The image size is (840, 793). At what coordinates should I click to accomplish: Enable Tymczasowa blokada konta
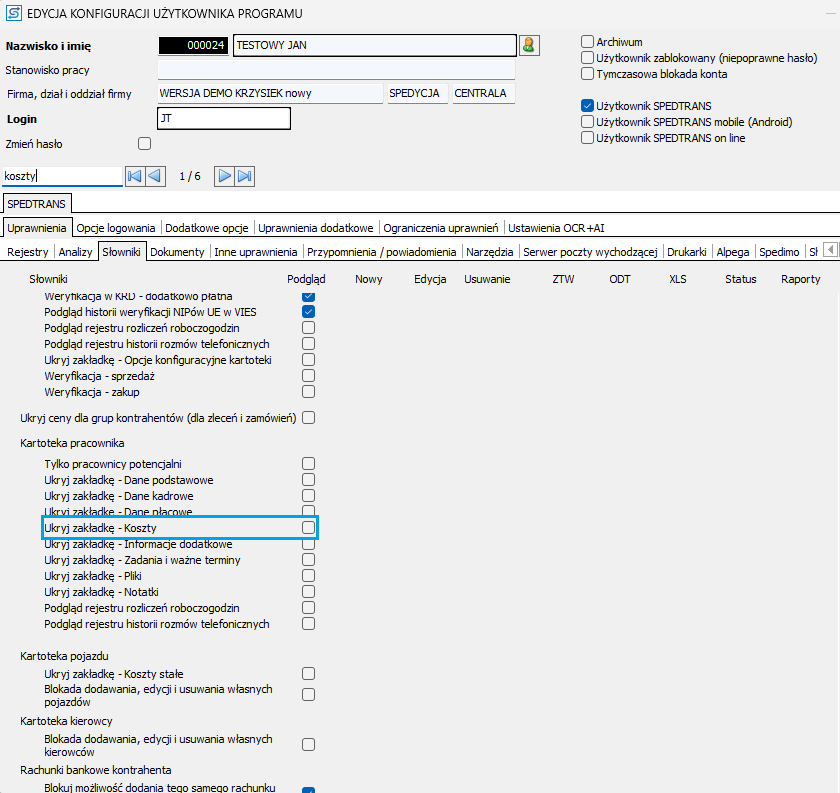point(588,74)
